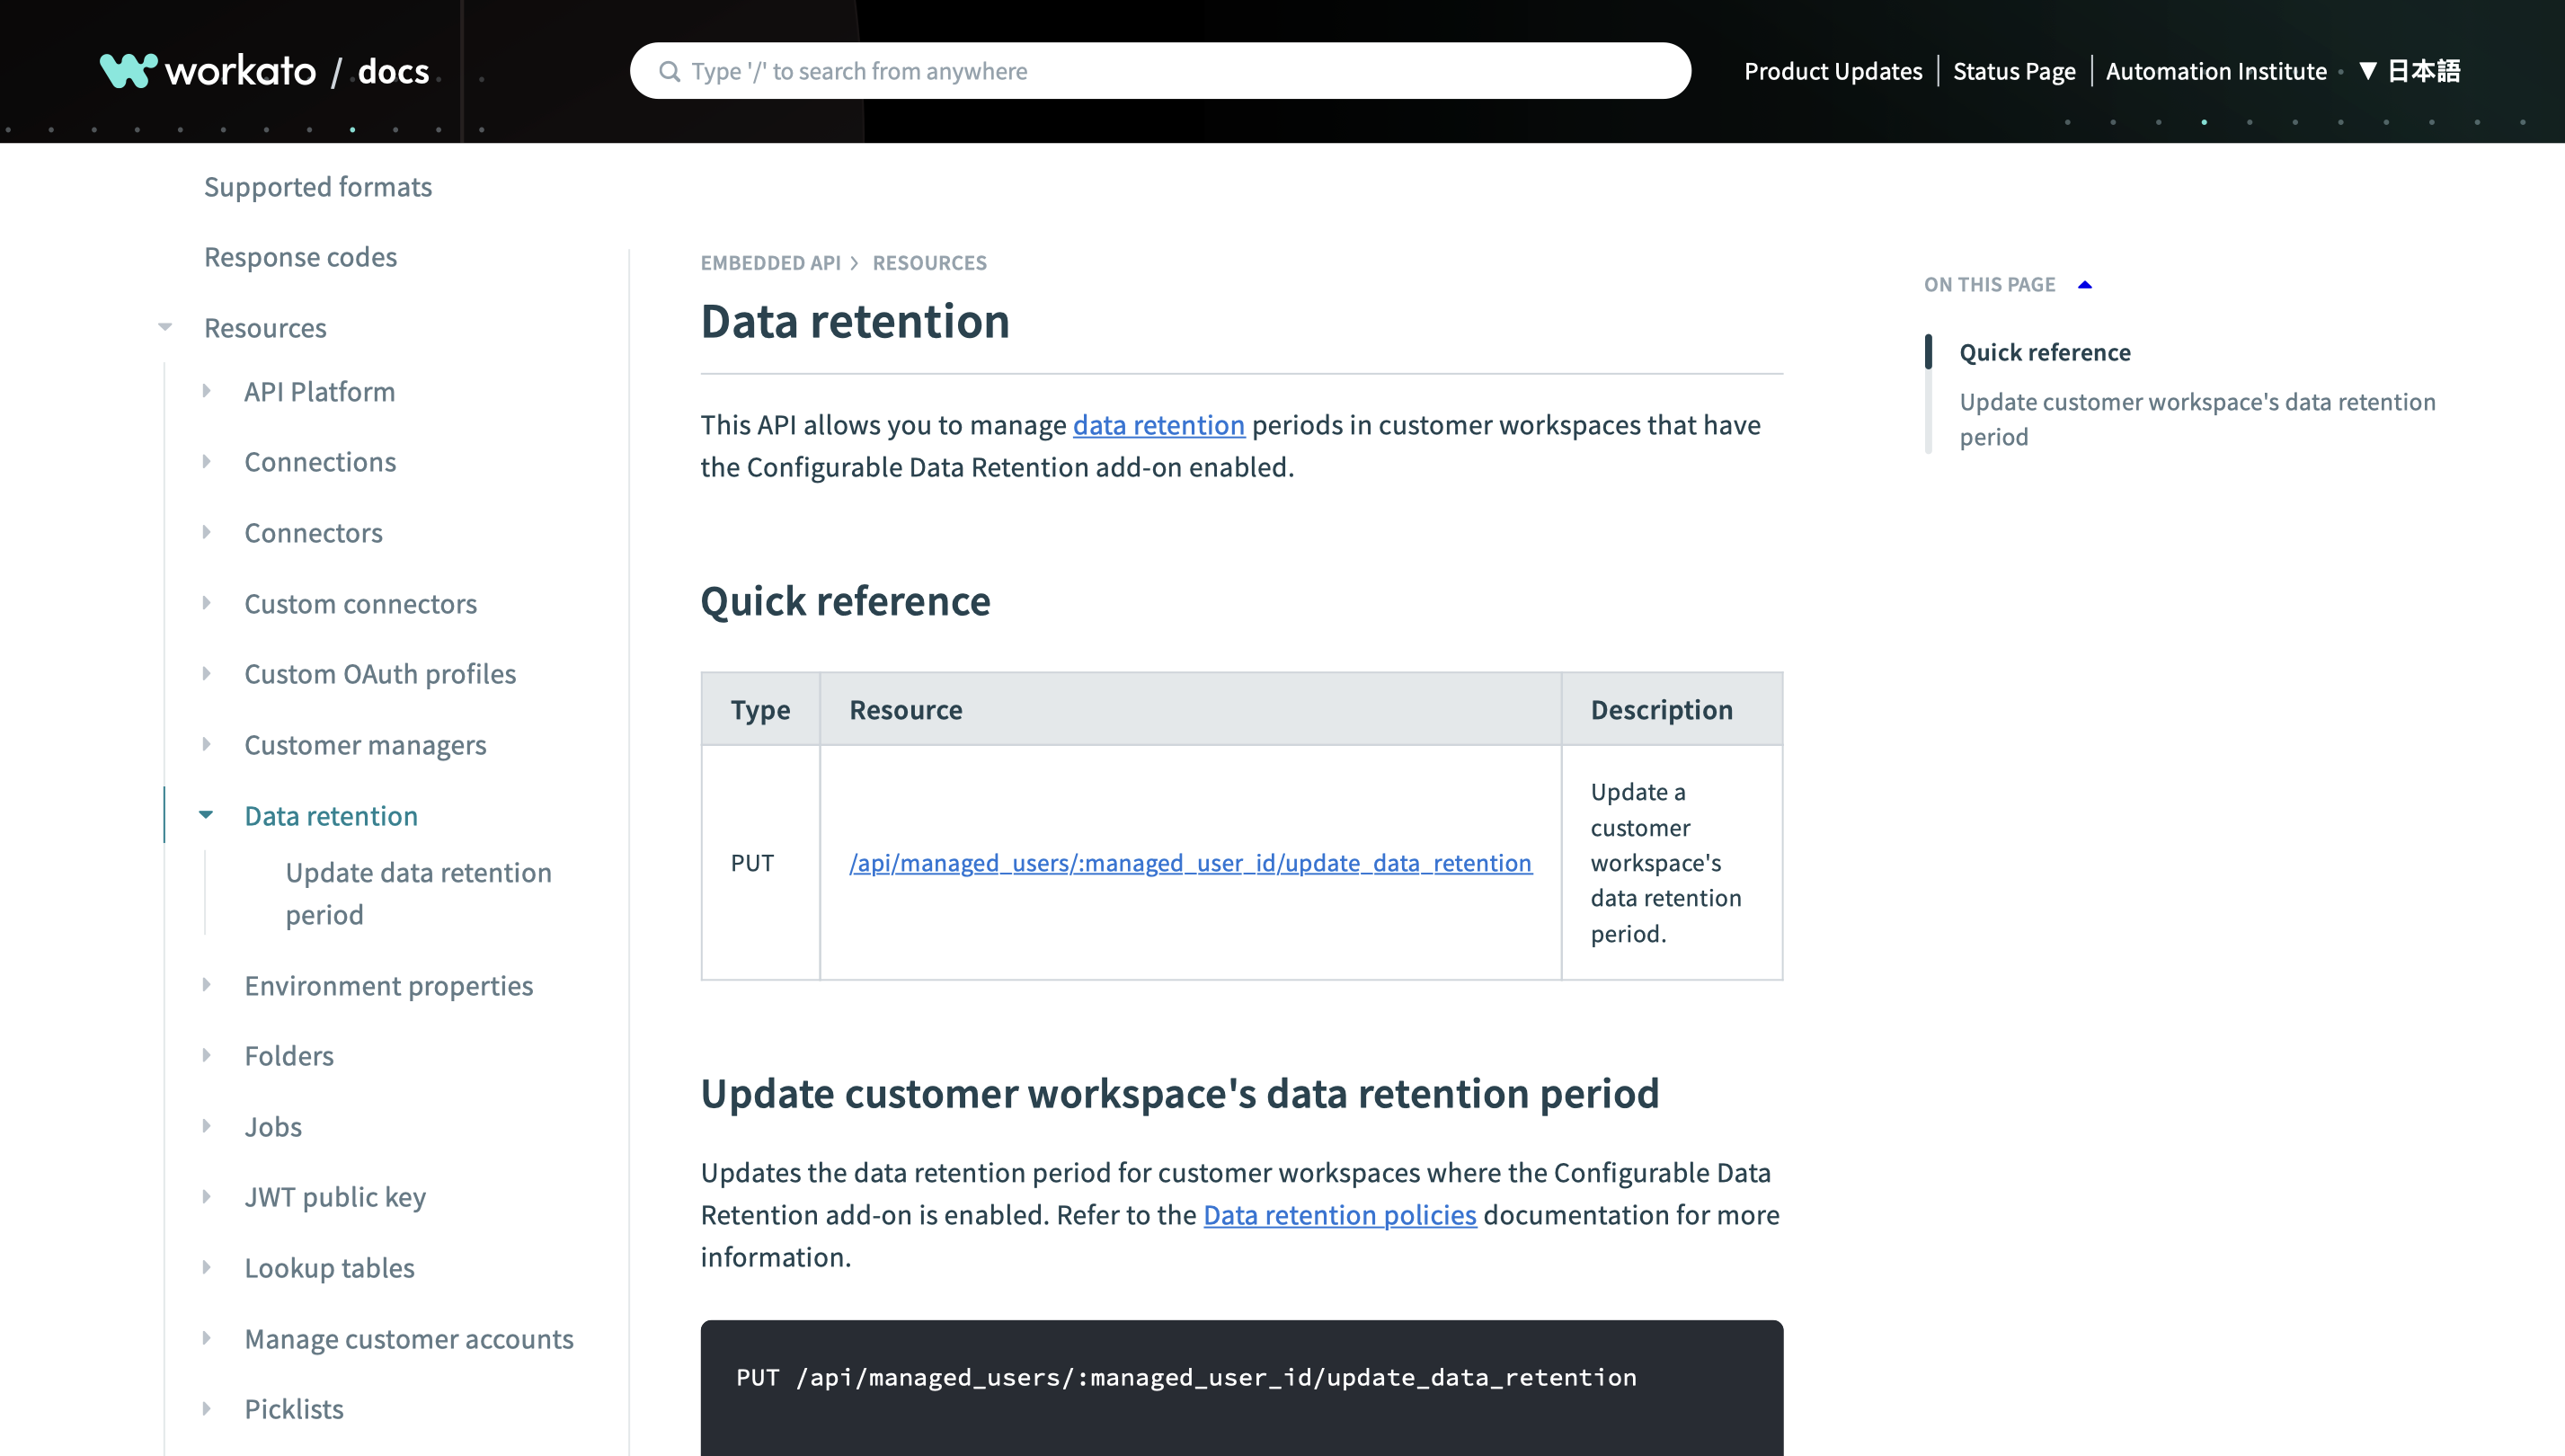Open Product Updates in the header

pos(1833,71)
